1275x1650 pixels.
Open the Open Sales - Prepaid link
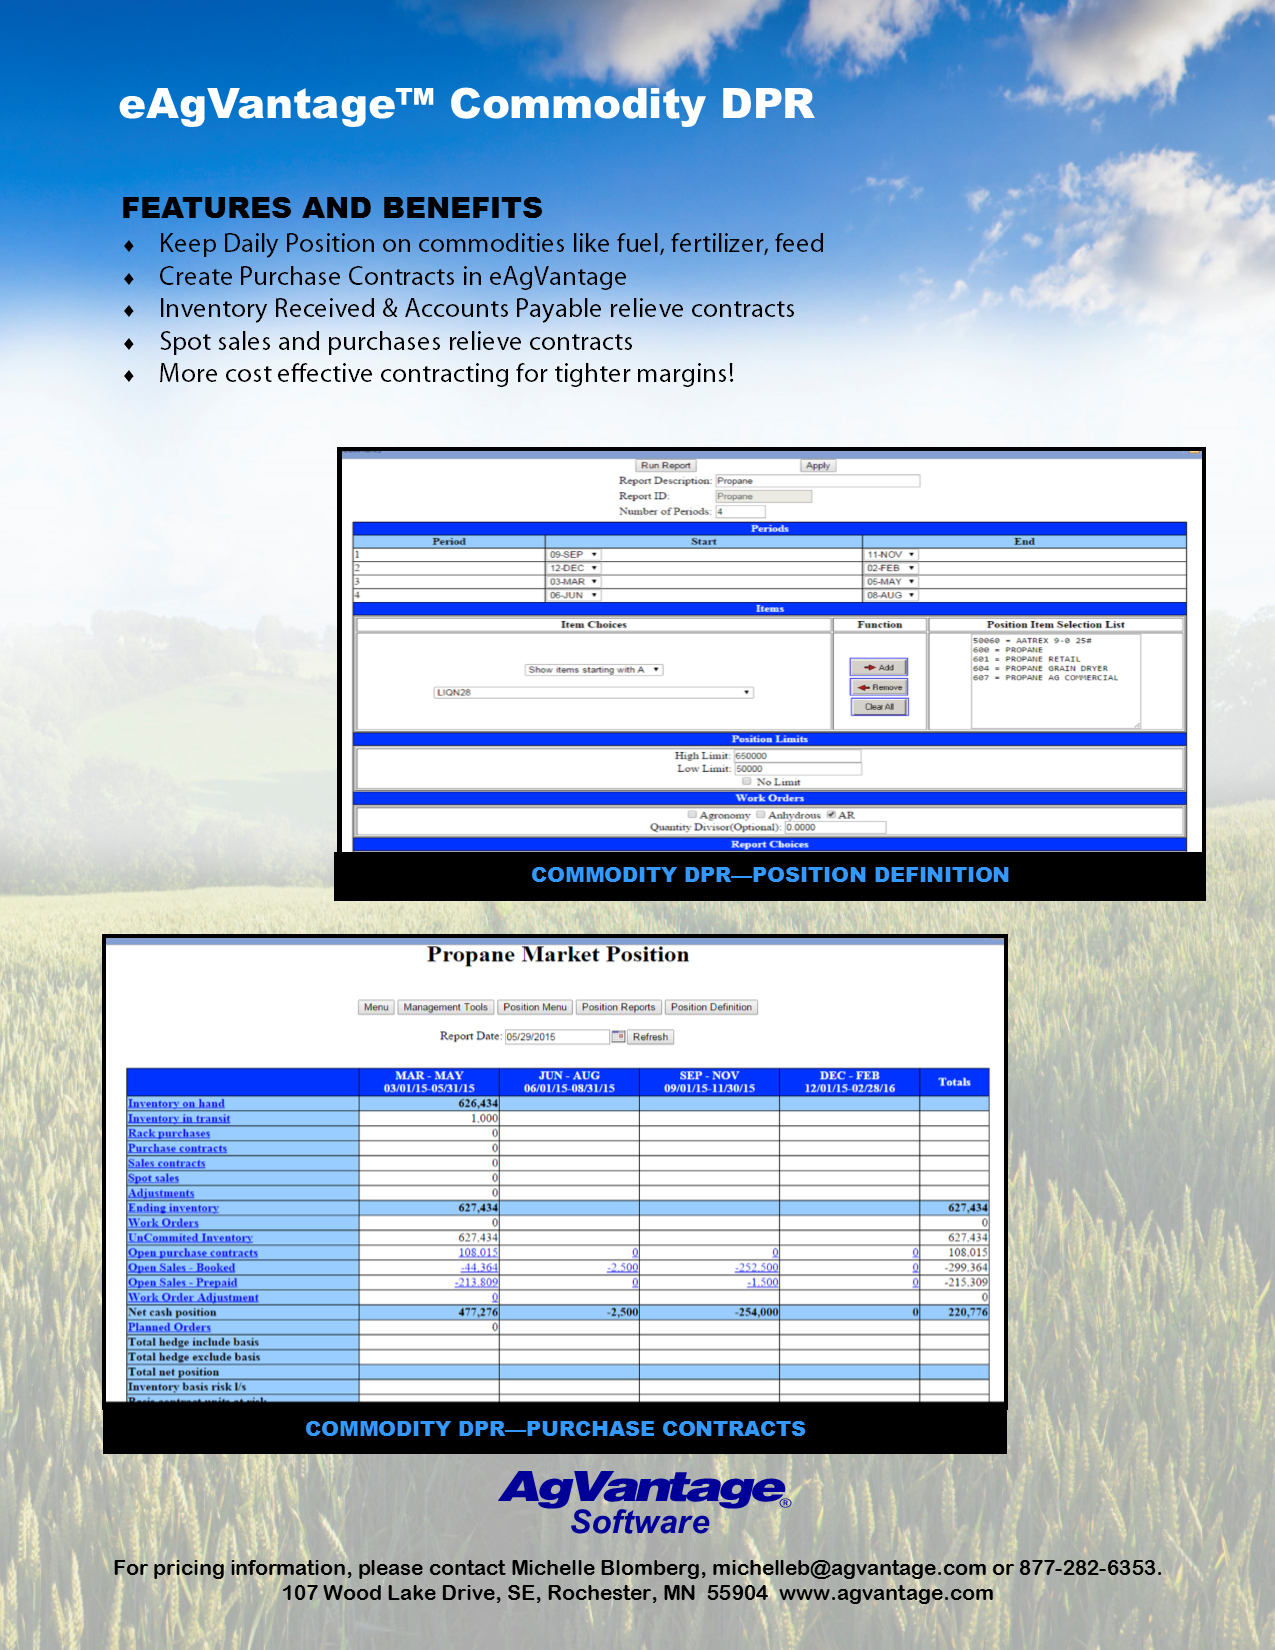(x=182, y=1283)
